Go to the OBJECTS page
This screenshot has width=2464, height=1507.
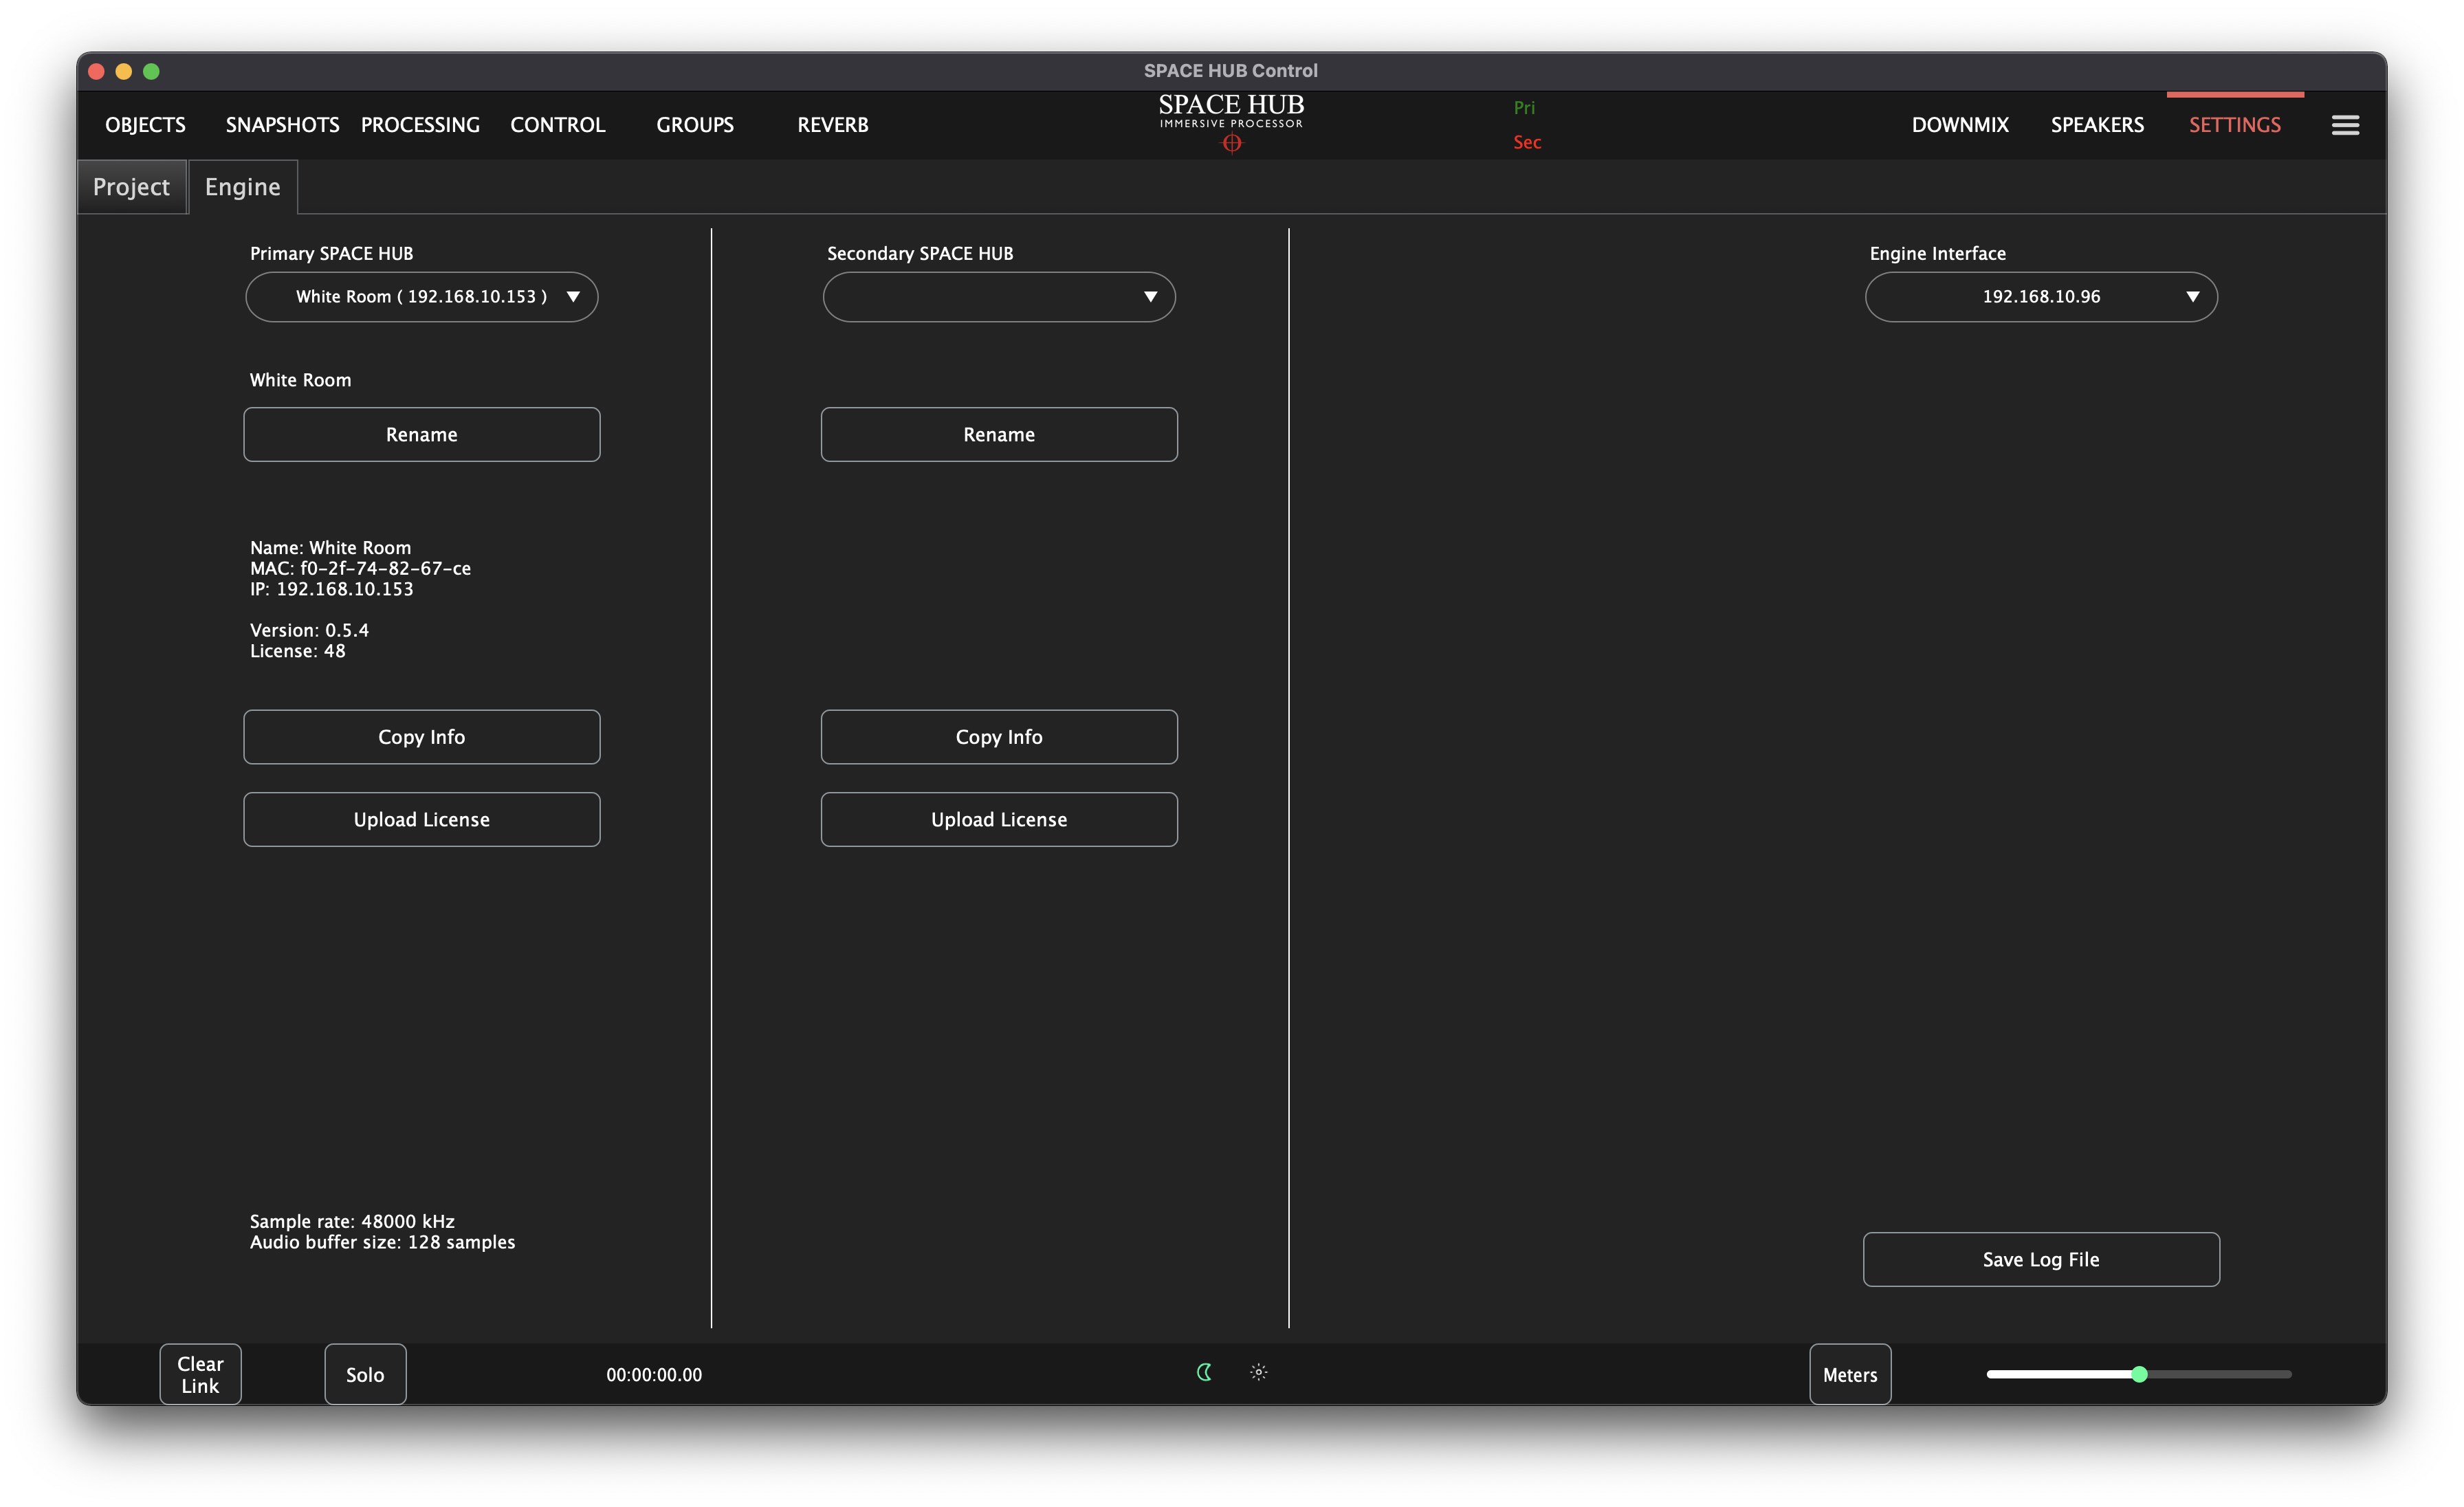click(x=145, y=125)
